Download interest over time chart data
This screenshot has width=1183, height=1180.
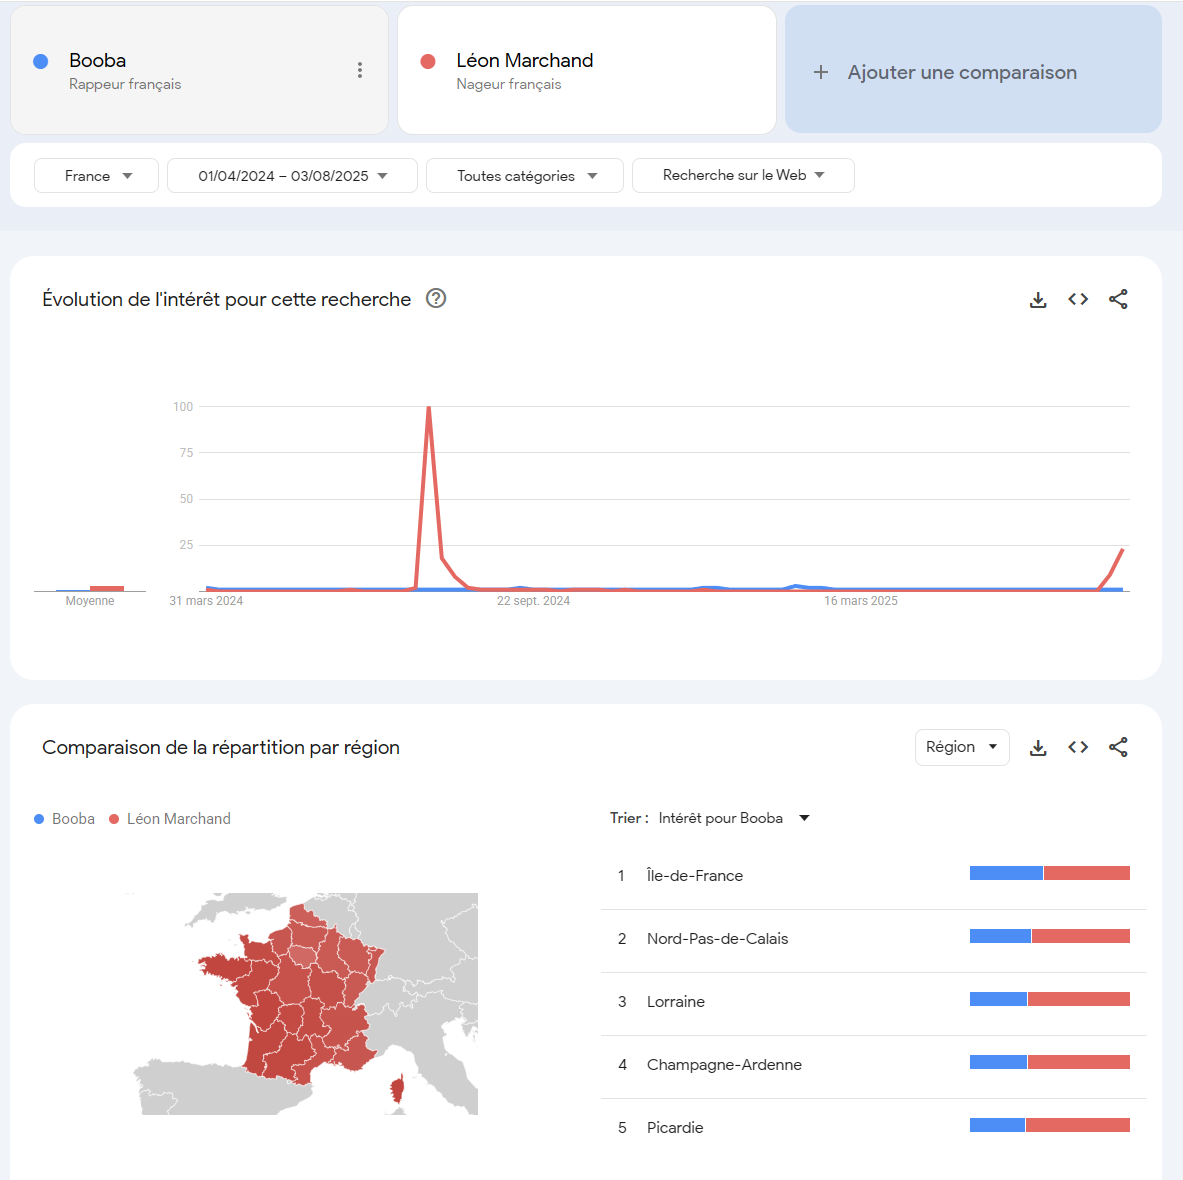[x=1038, y=300]
